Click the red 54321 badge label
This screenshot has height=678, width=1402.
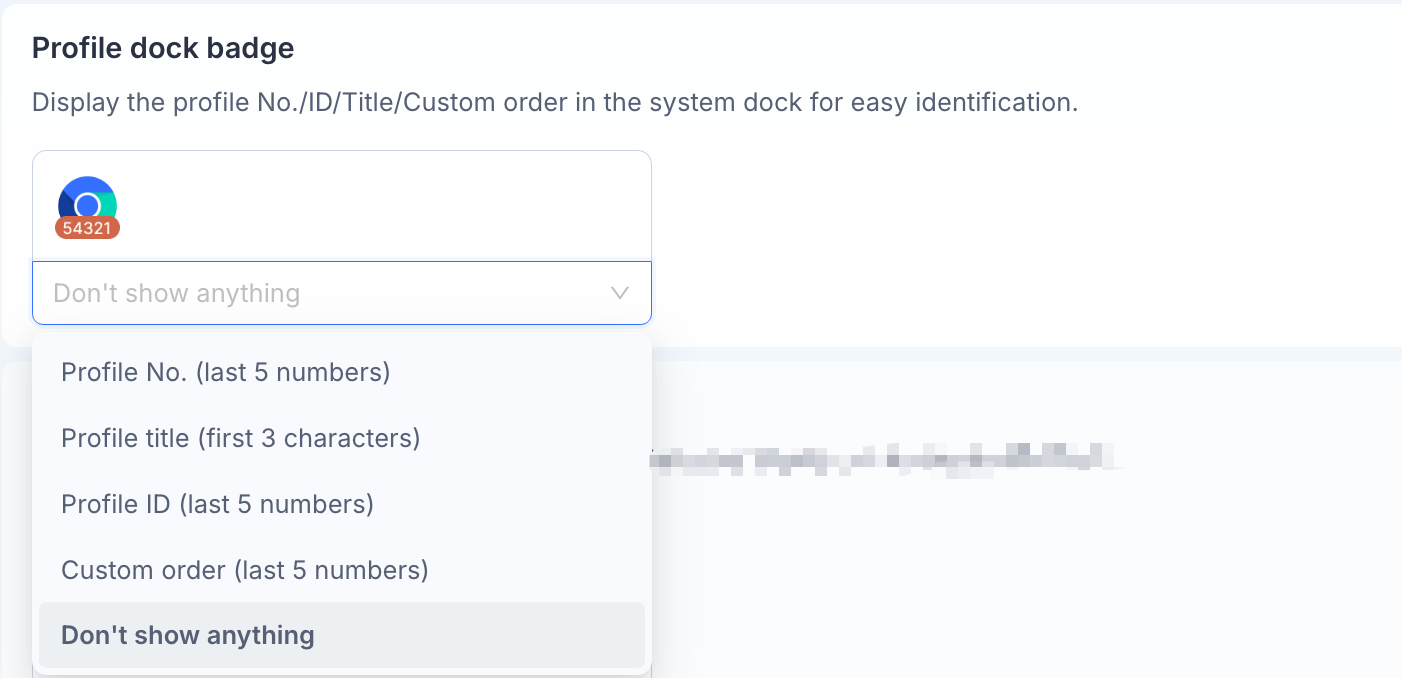[88, 228]
